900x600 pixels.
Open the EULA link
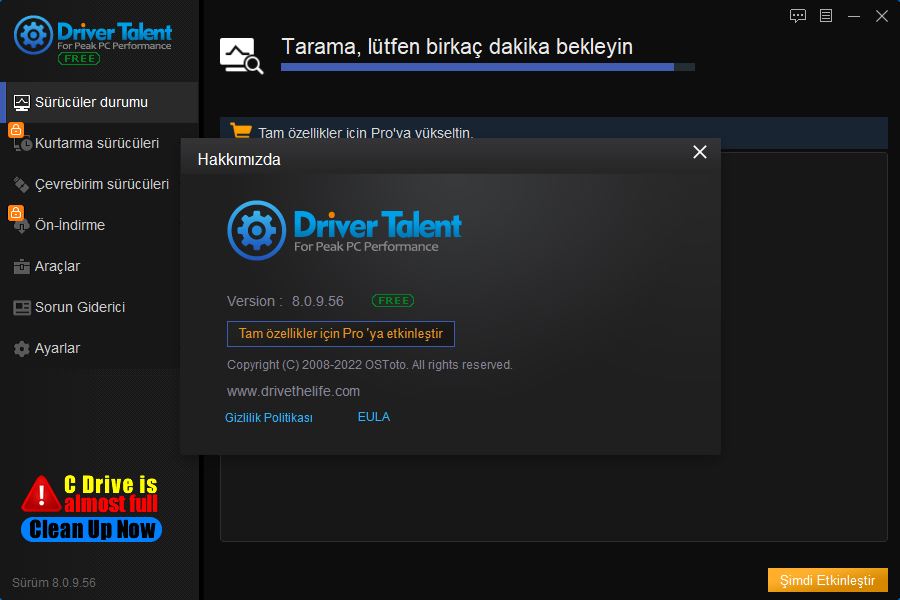point(374,417)
